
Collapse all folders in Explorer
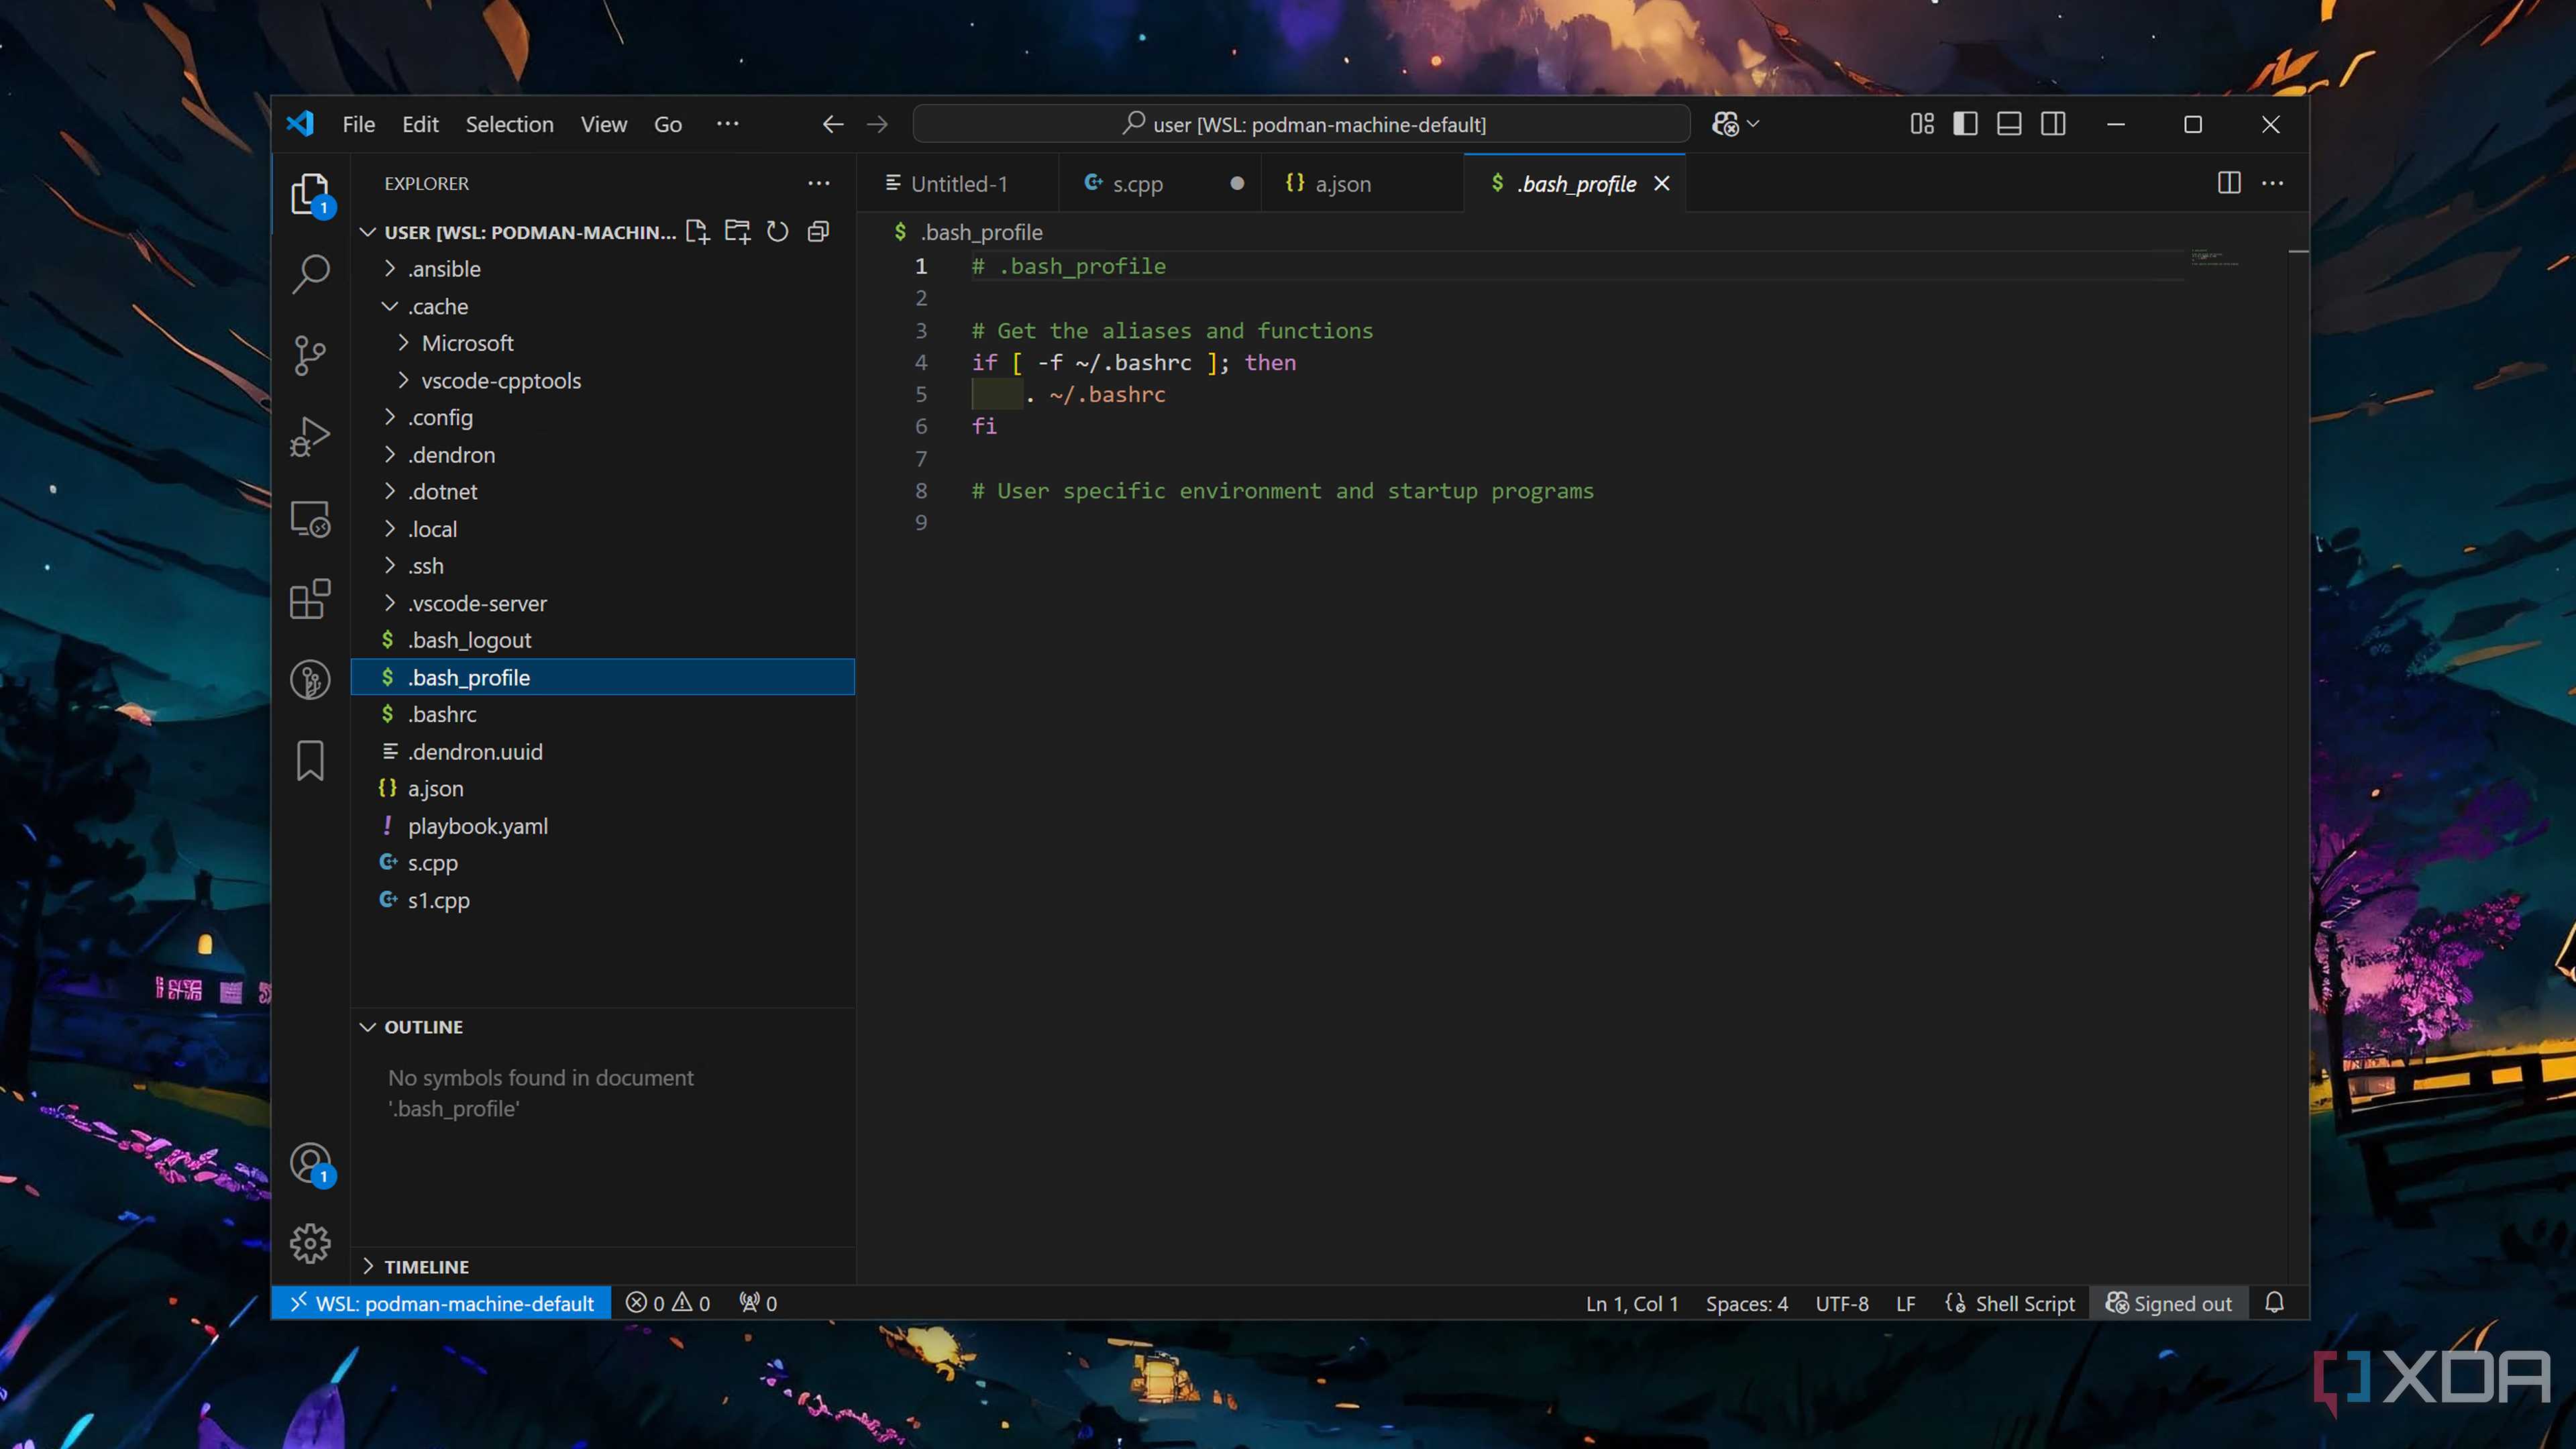818,232
